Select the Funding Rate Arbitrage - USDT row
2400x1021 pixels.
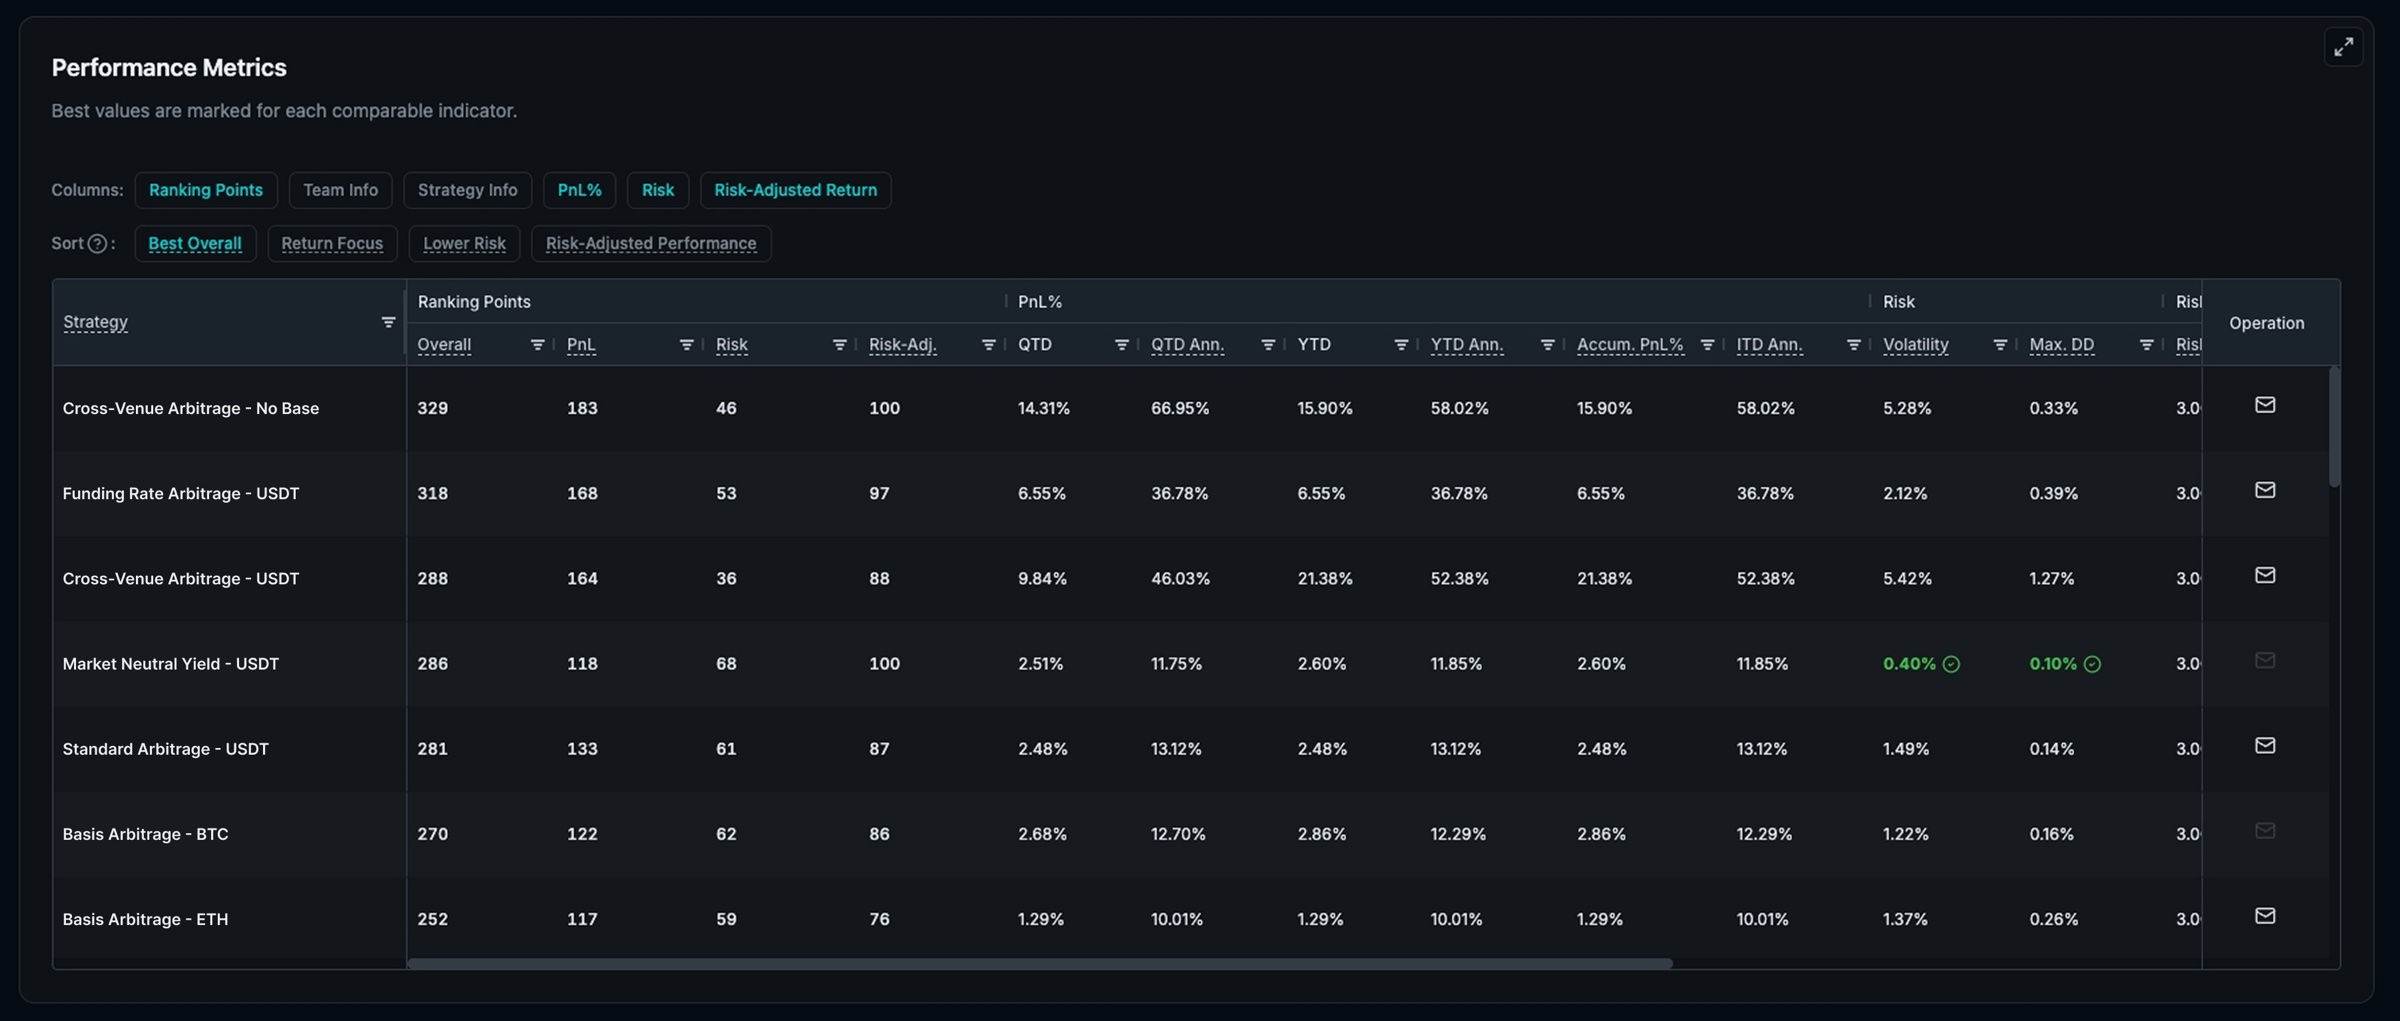(x=1195, y=493)
